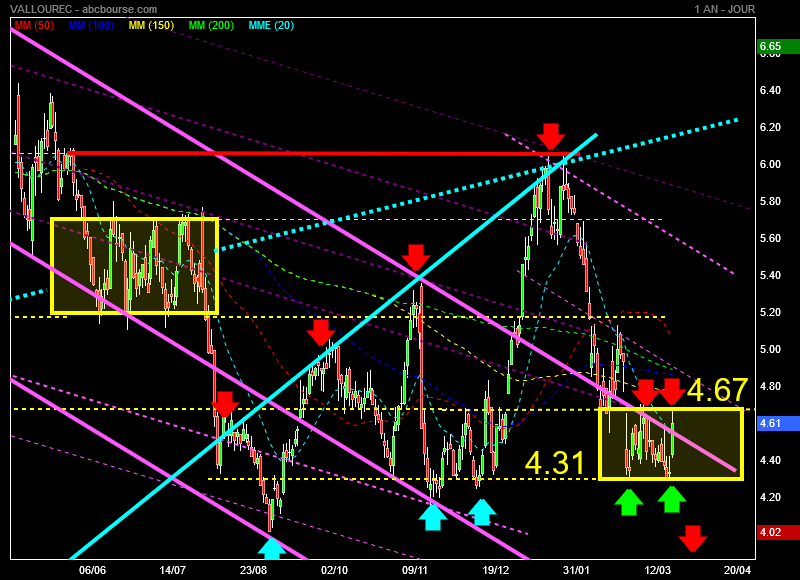The height and width of the screenshot is (580, 800).
Task: Click the 6.40 price axis label
Action: coord(770,90)
